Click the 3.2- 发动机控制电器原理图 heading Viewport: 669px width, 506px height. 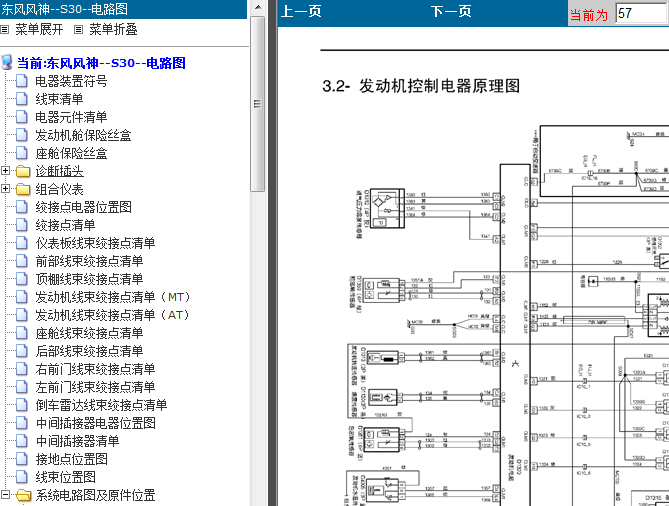(421, 86)
